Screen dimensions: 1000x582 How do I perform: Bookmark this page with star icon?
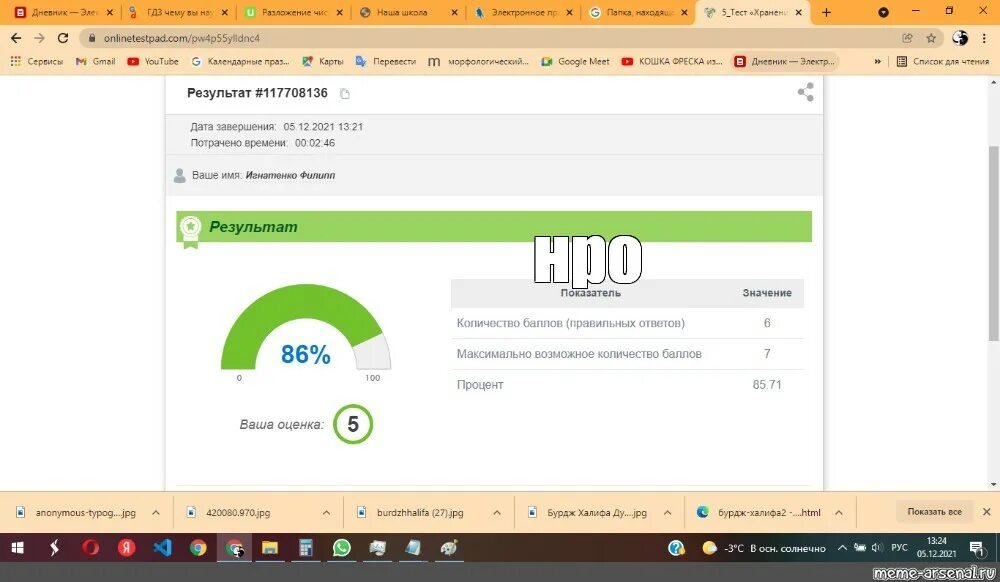[931, 38]
